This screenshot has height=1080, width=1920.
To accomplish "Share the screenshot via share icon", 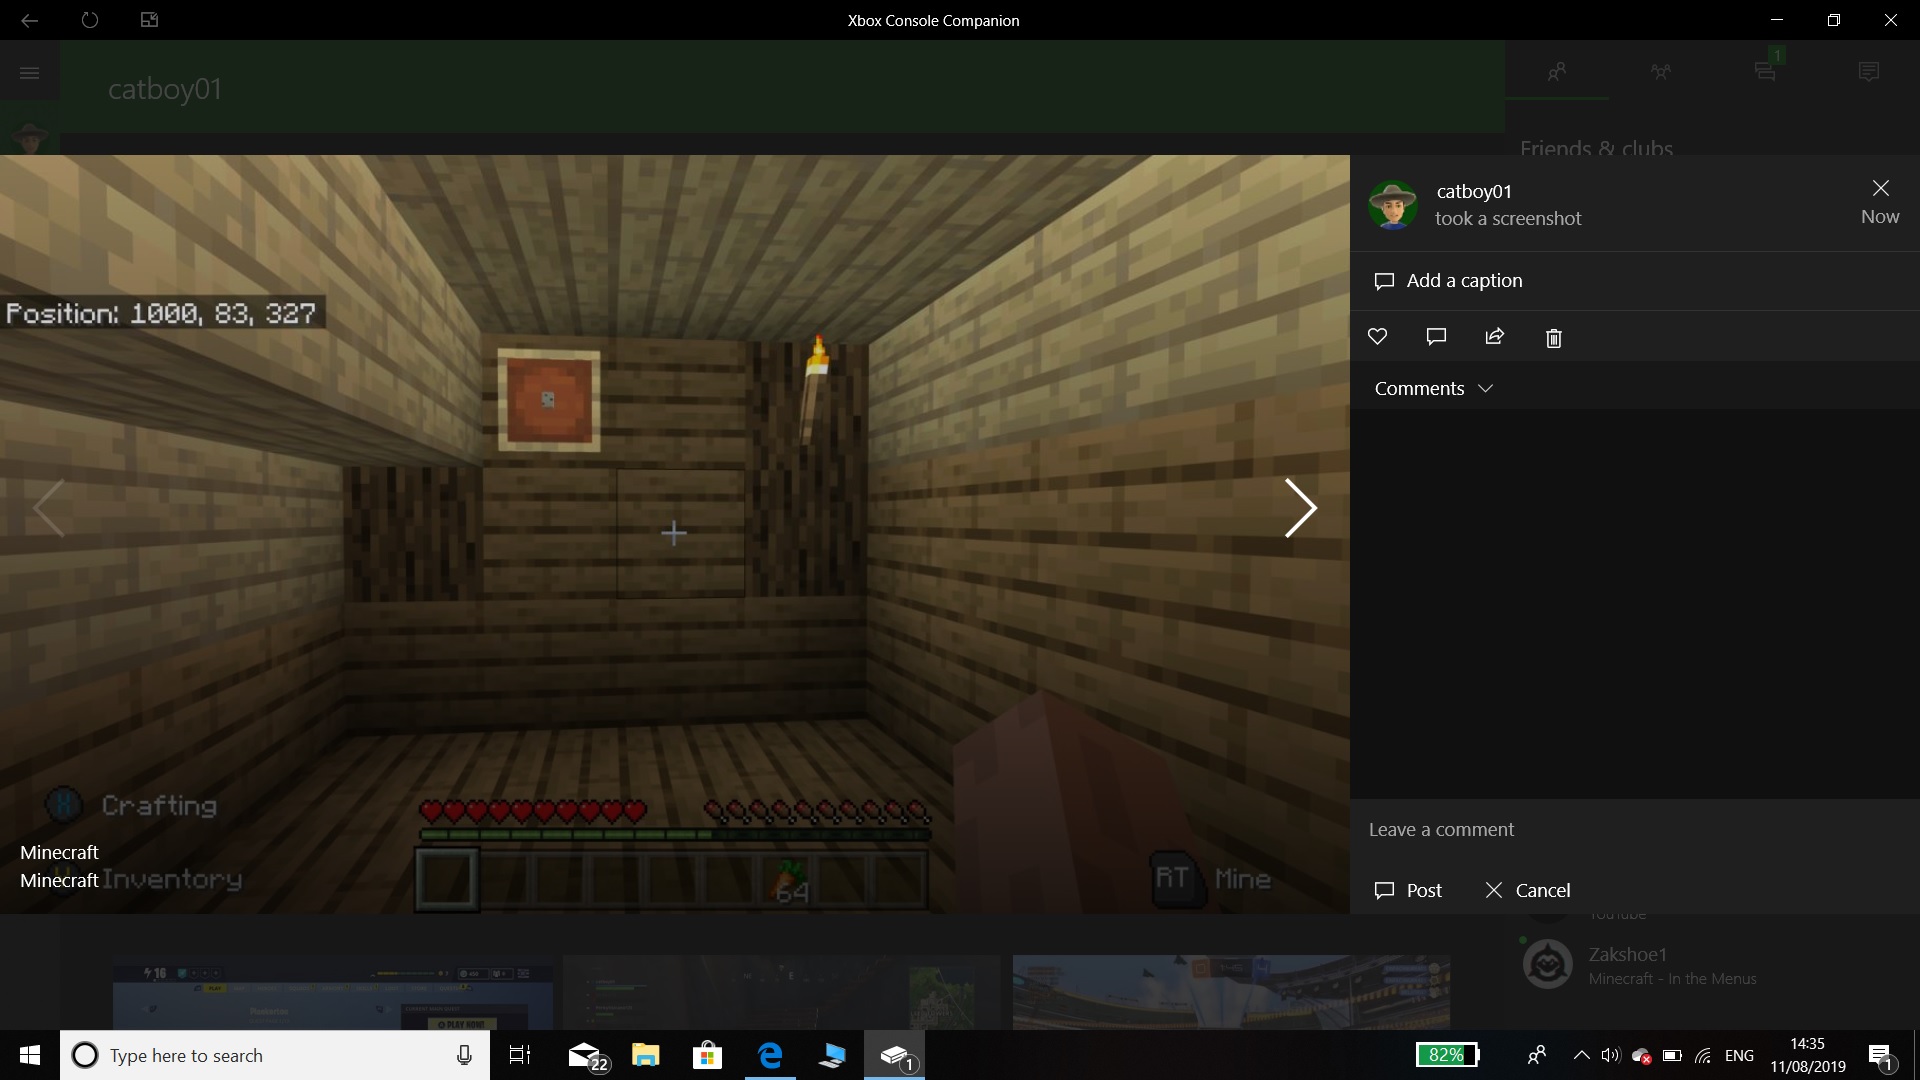I will 1495,337.
